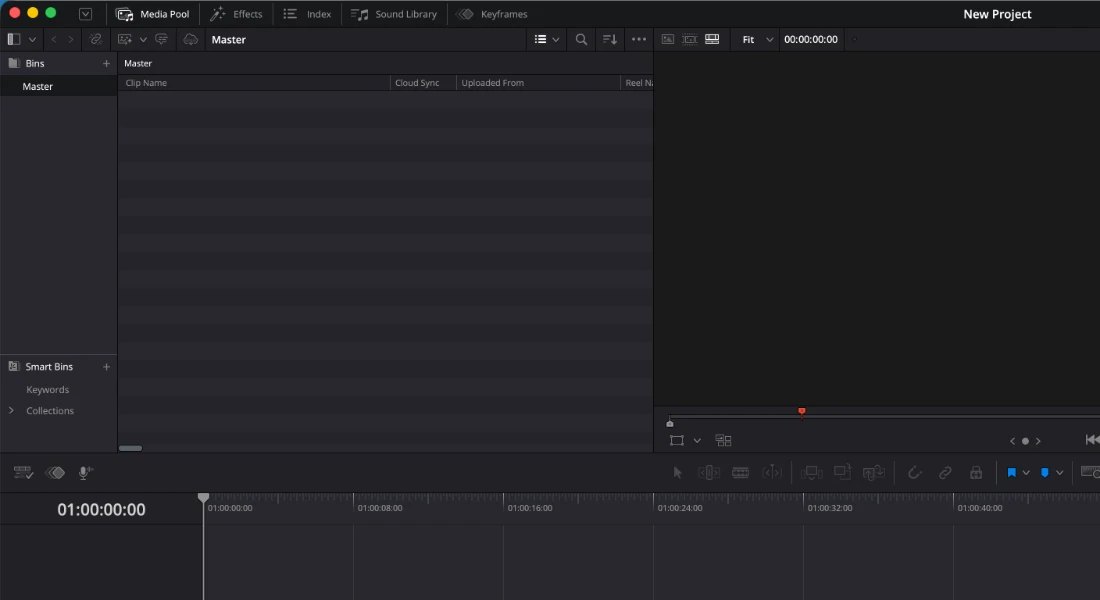The height and width of the screenshot is (600, 1100).
Task: Open media pool search
Action: (x=581, y=39)
